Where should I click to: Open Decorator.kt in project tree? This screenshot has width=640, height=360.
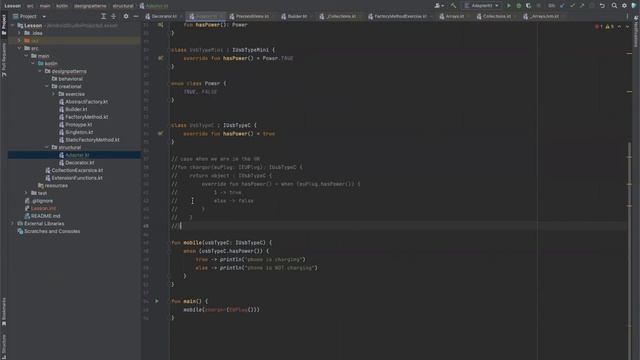pyautogui.click(x=80, y=162)
